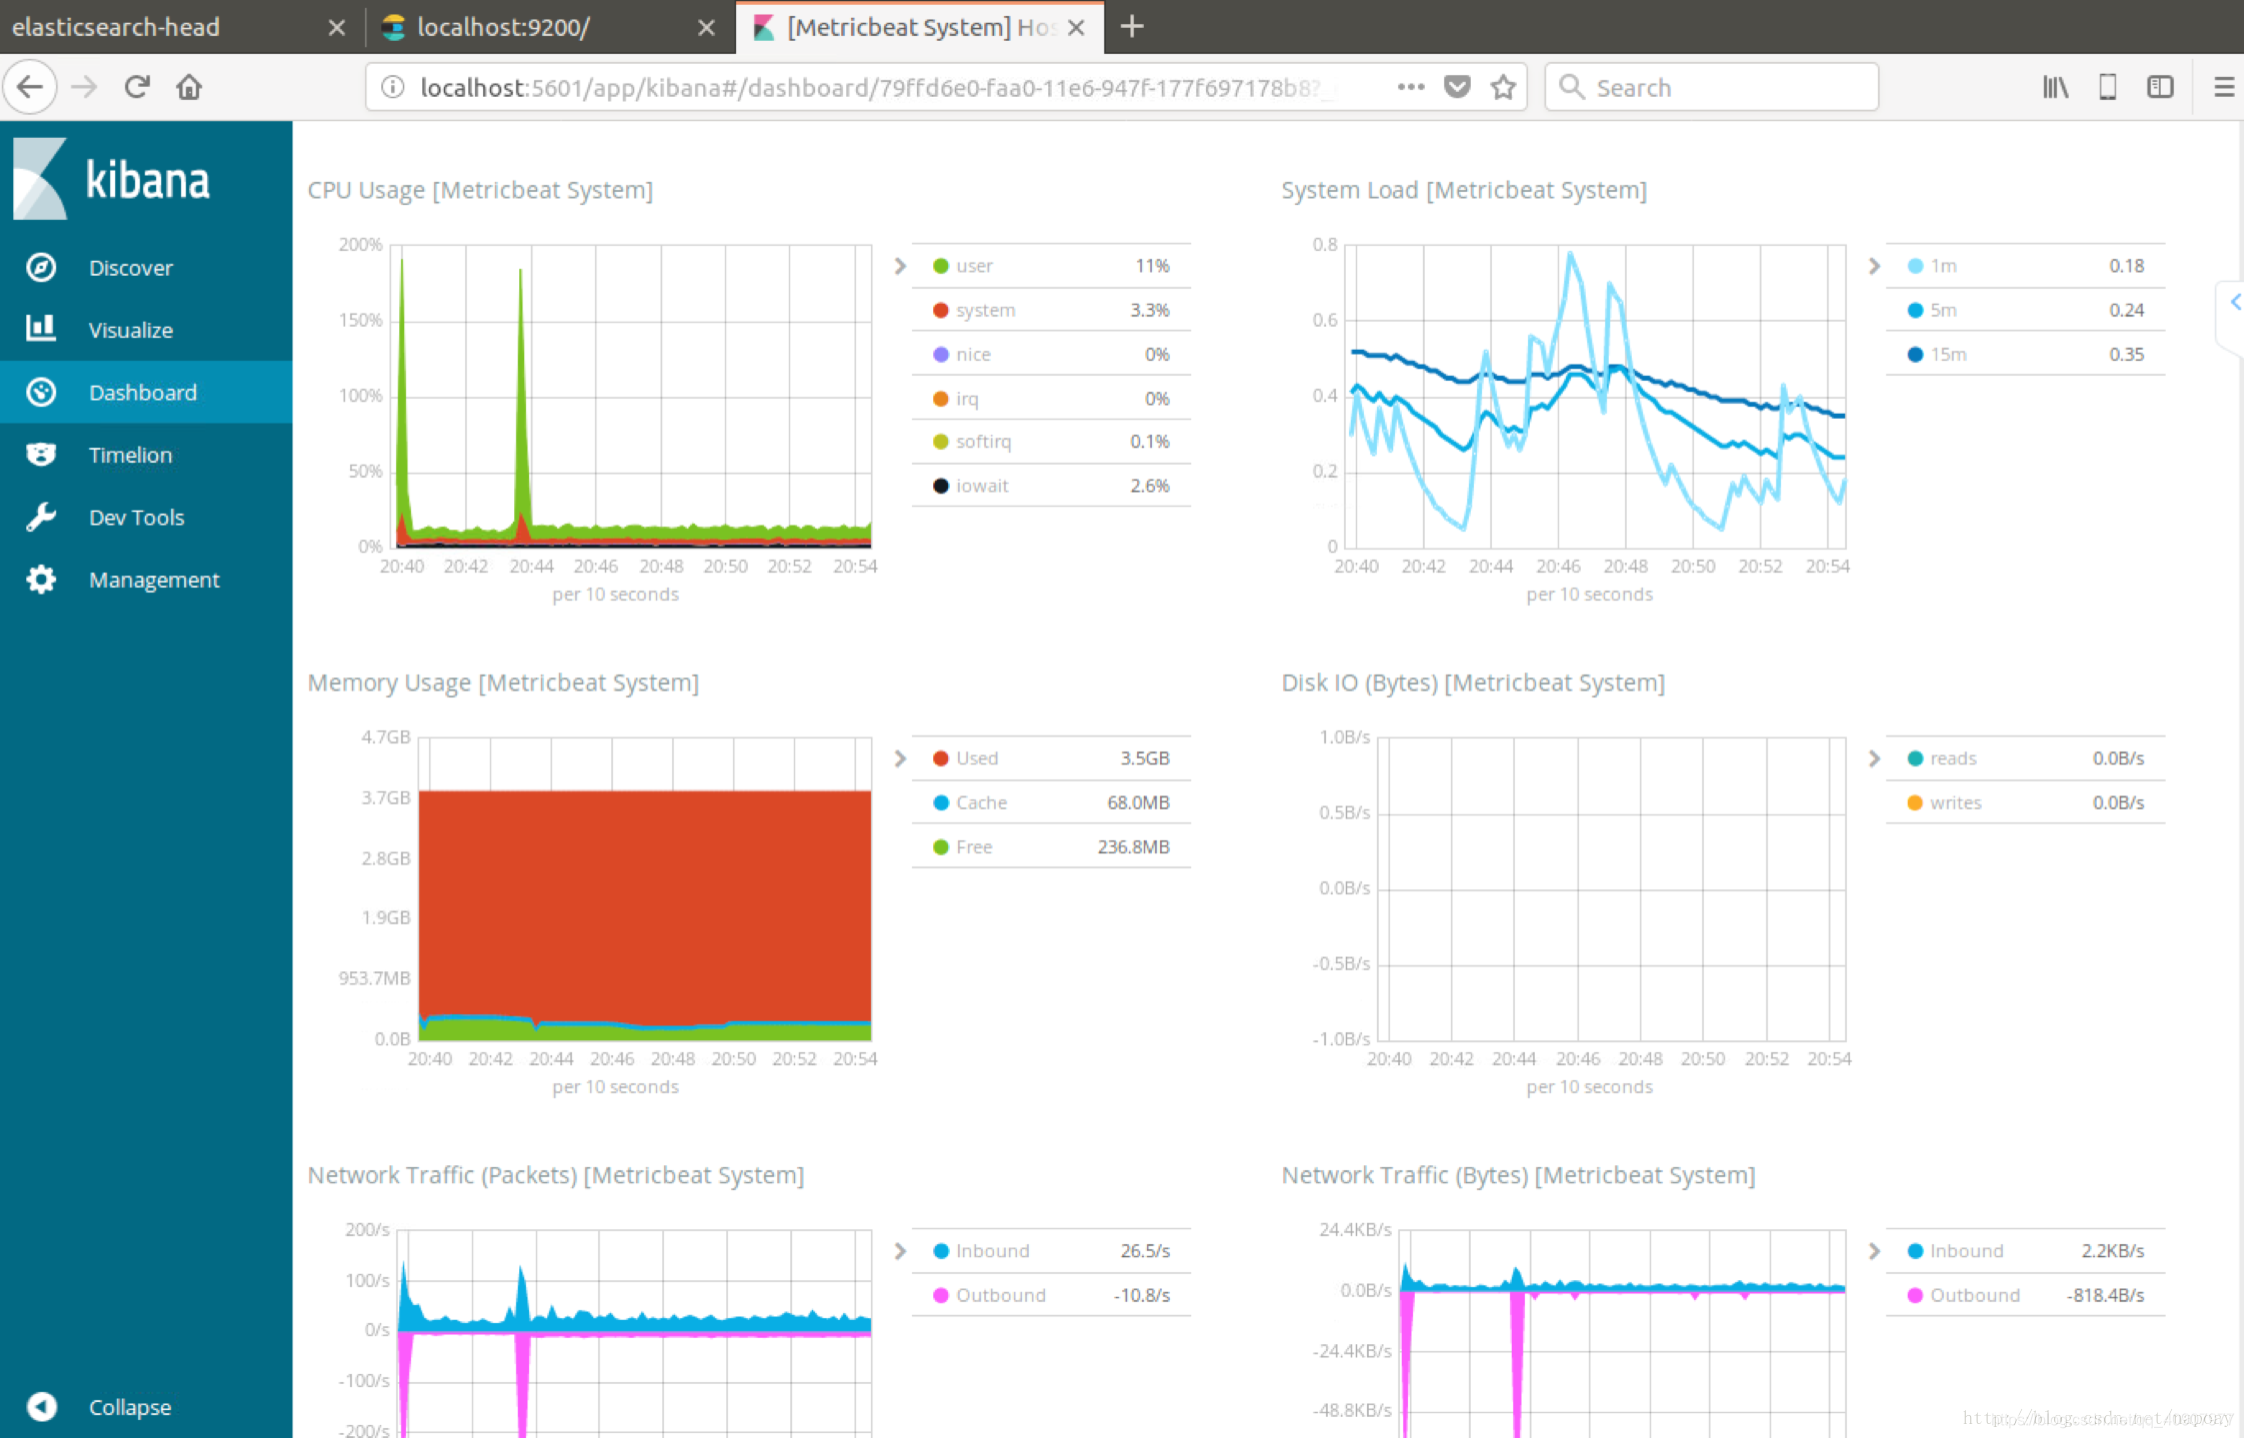The width and height of the screenshot is (2244, 1438).
Task: Save page to Pocket icon
Action: (x=1458, y=87)
